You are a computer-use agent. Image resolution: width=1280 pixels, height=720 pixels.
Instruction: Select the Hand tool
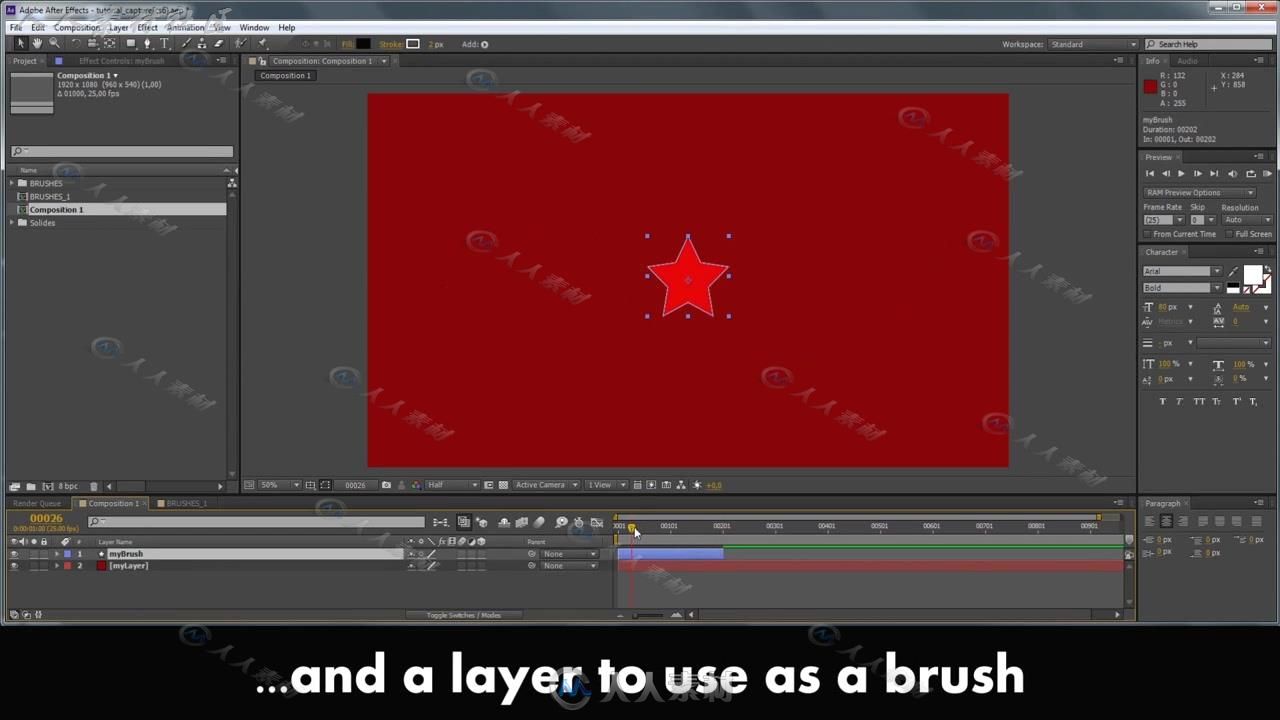37,44
